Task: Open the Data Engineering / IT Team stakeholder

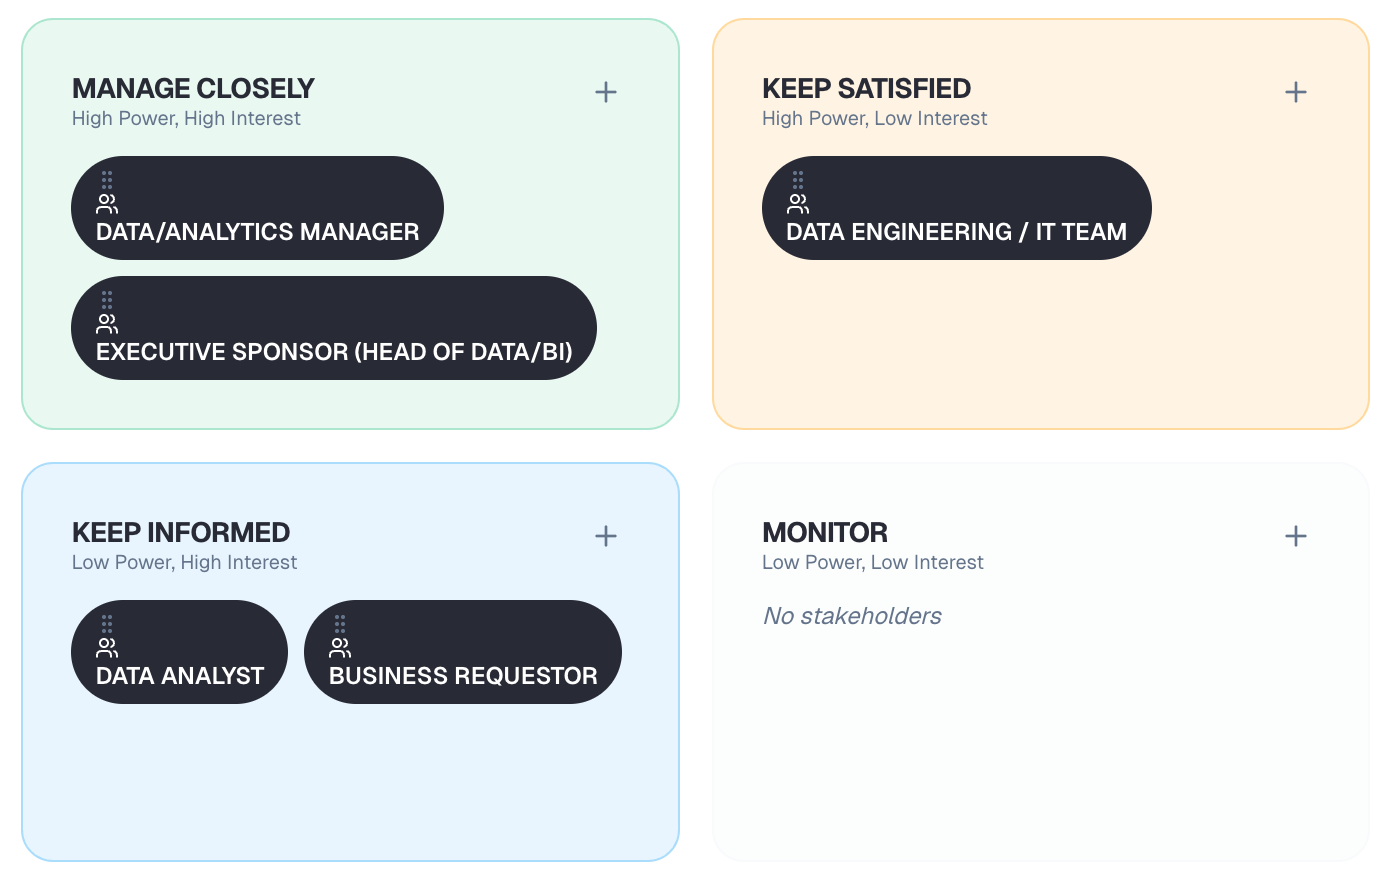Action: [x=956, y=232]
